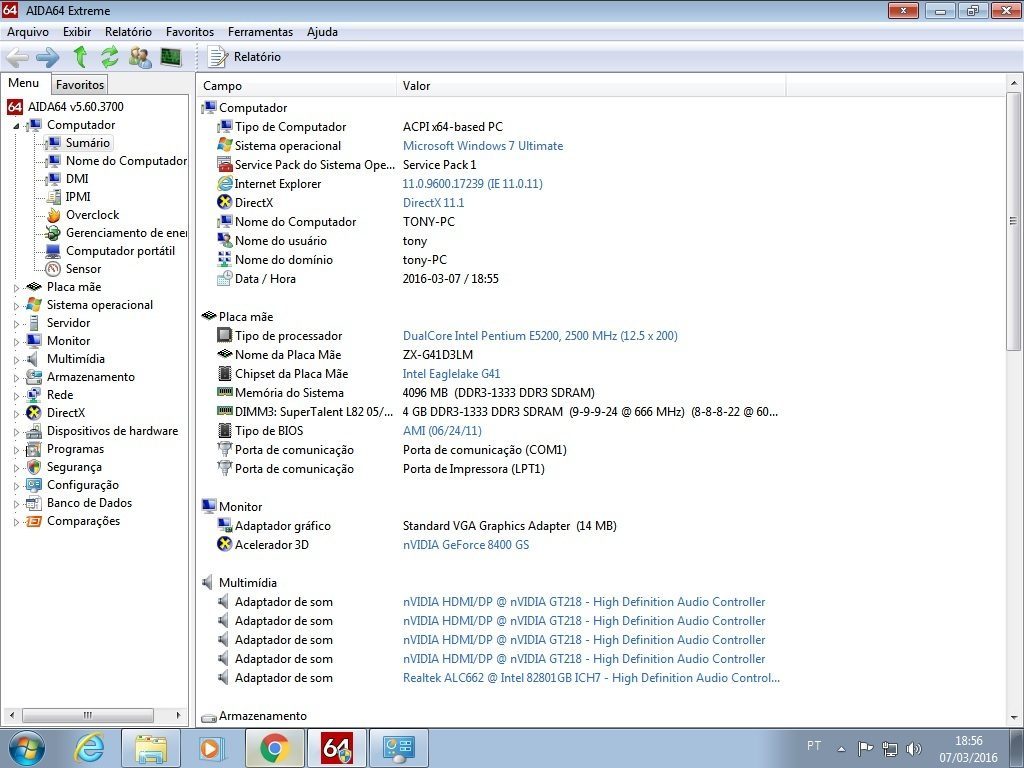1024x768 pixels.
Task: Open the Exibir menu
Action: pyautogui.click(x=77, y=31)
